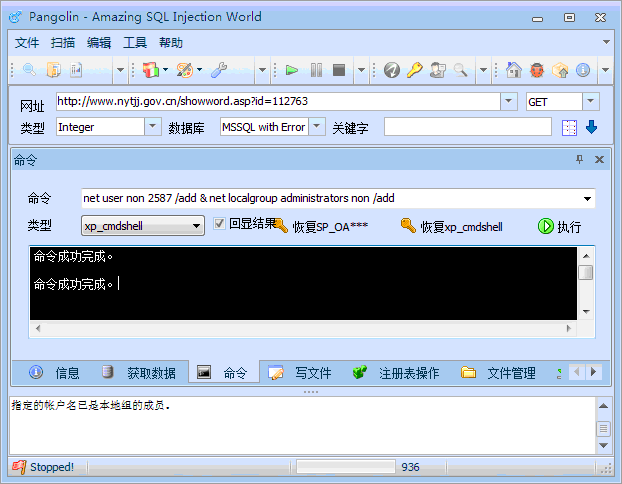The image size is (622, 484).
Task: Click the user card toolbar icon
Action: coord(438,70)
